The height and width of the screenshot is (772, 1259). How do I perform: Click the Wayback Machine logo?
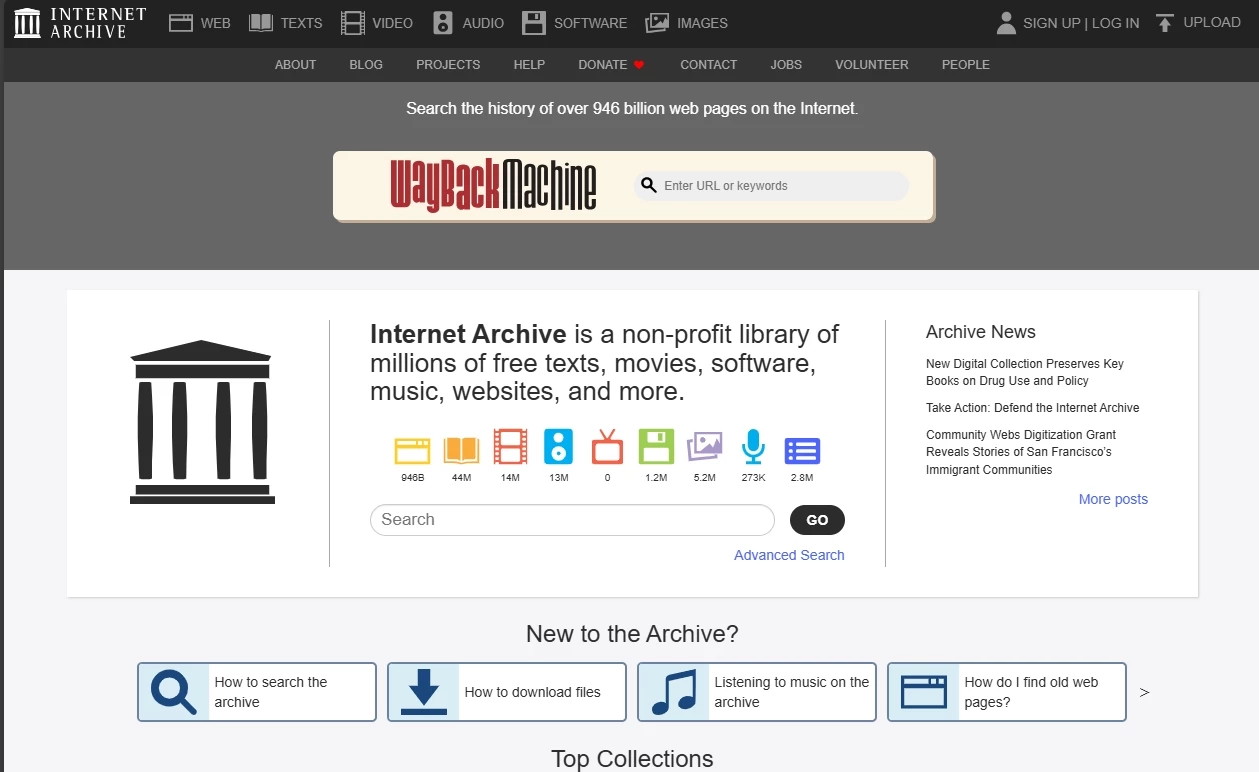pyautogui.click(x=493, y=185)
